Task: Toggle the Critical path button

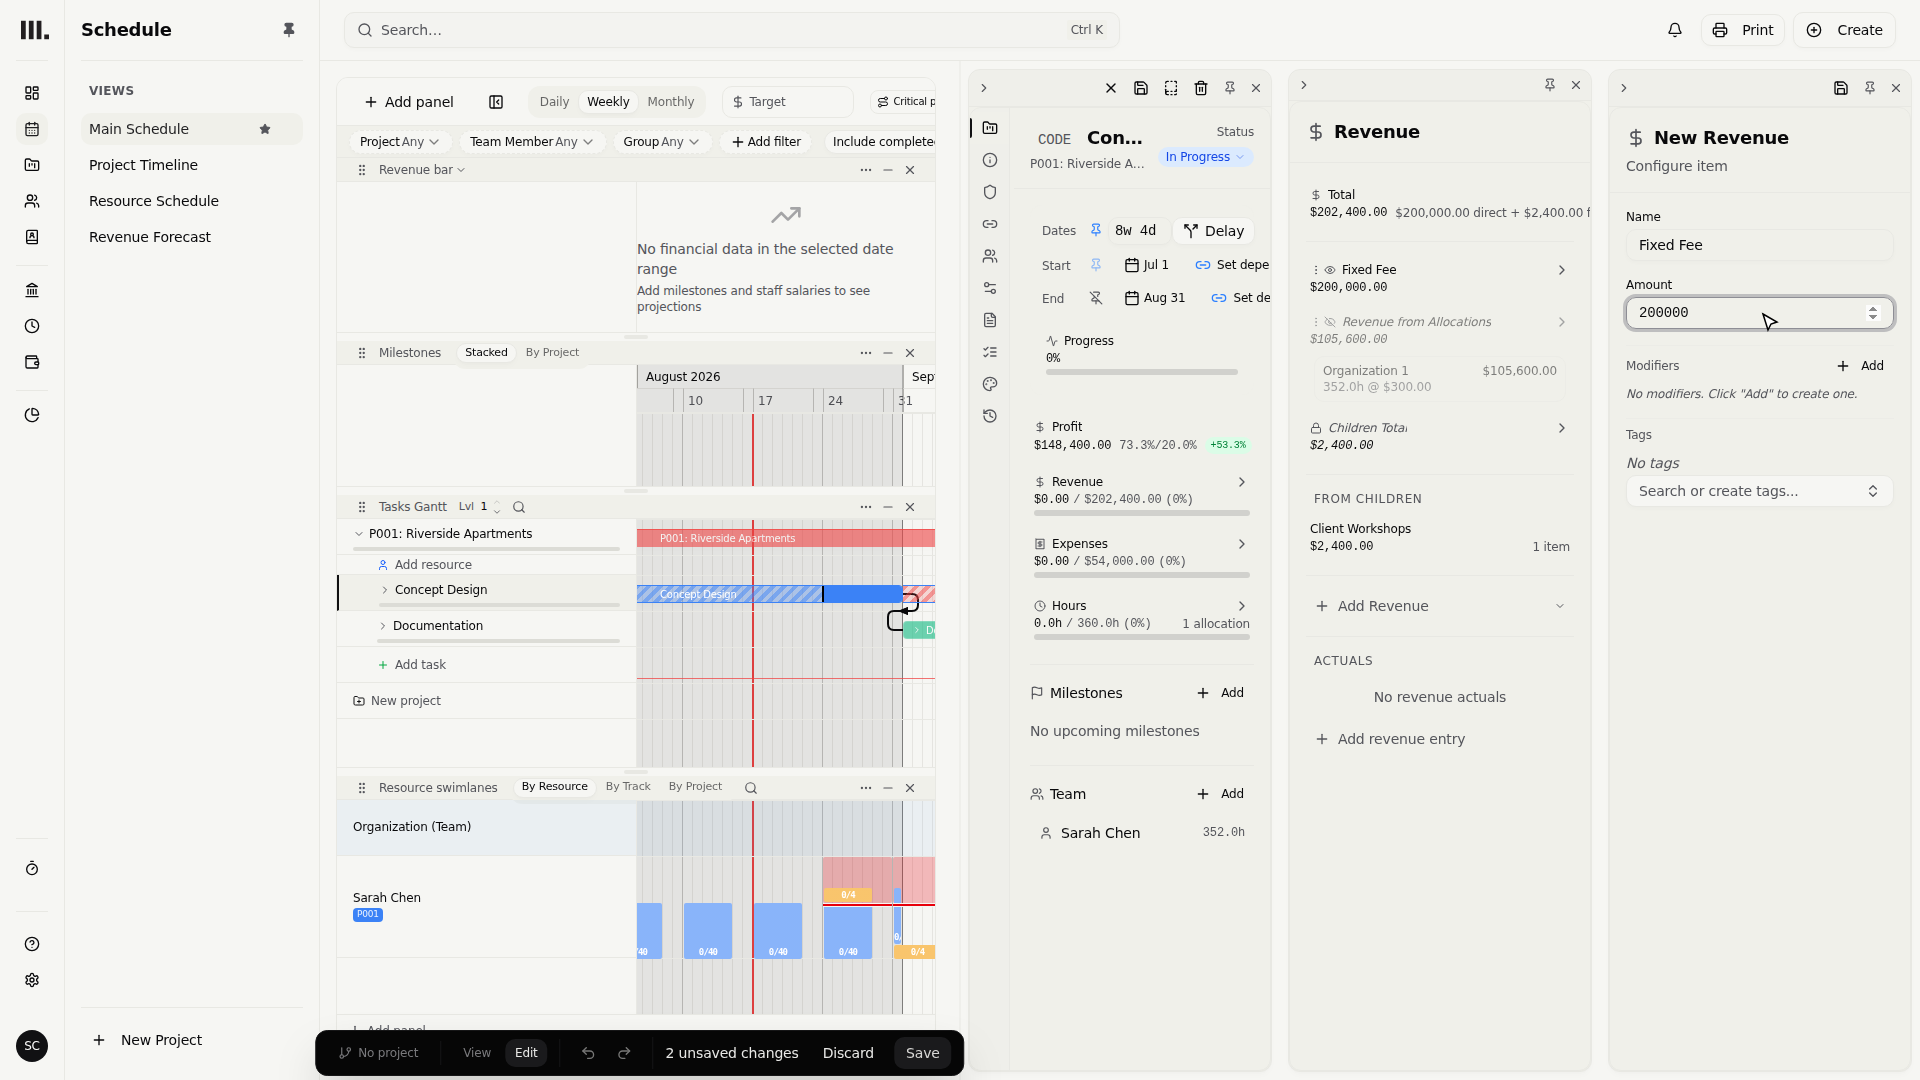Action: (x=905, y=102)
